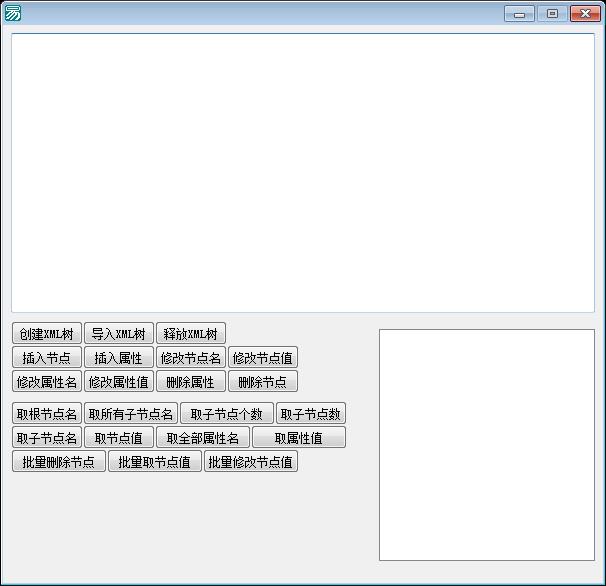The width and height of the screenshot is (606, 586).
Task: Click the 批量取节点值 button
Action: click(155, 461)
